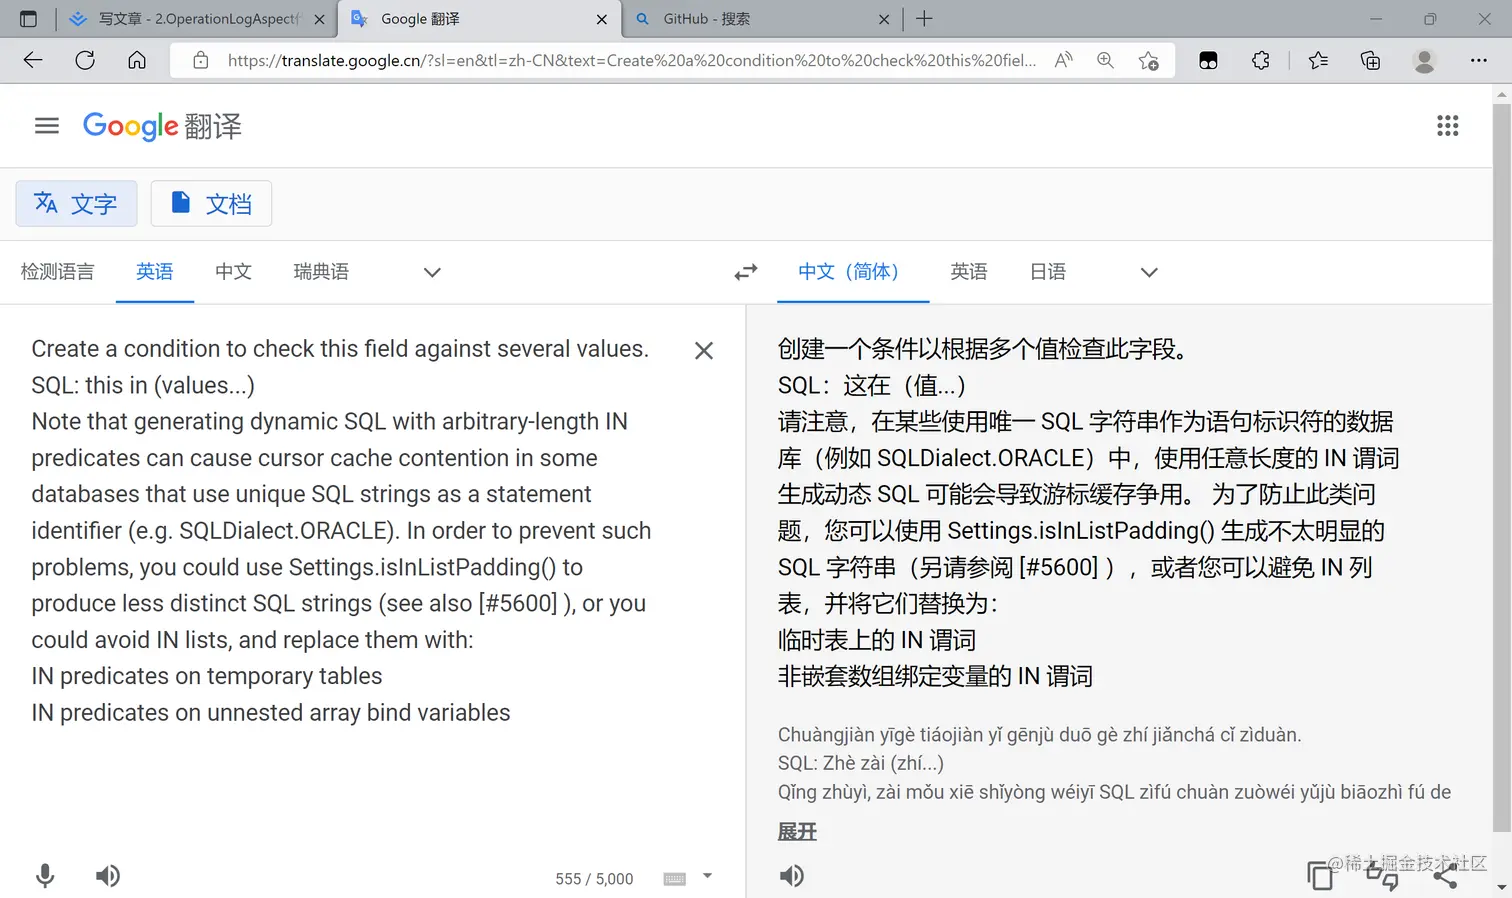1512x898 pixels.
Task: Switch to the 文档 document translation mode
Action: pos(211,204)
